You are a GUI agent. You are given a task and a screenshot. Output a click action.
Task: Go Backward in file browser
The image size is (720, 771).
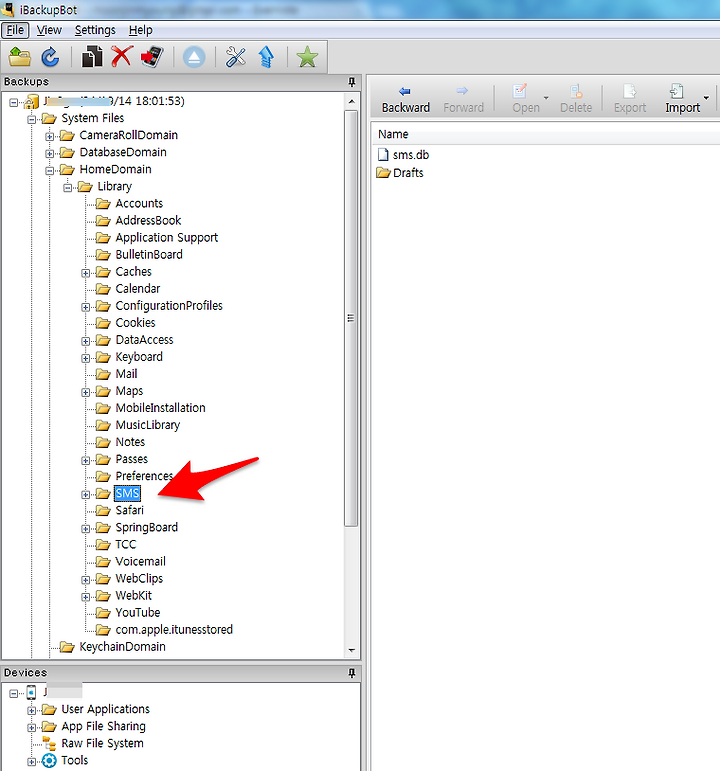tap(406, 99)
